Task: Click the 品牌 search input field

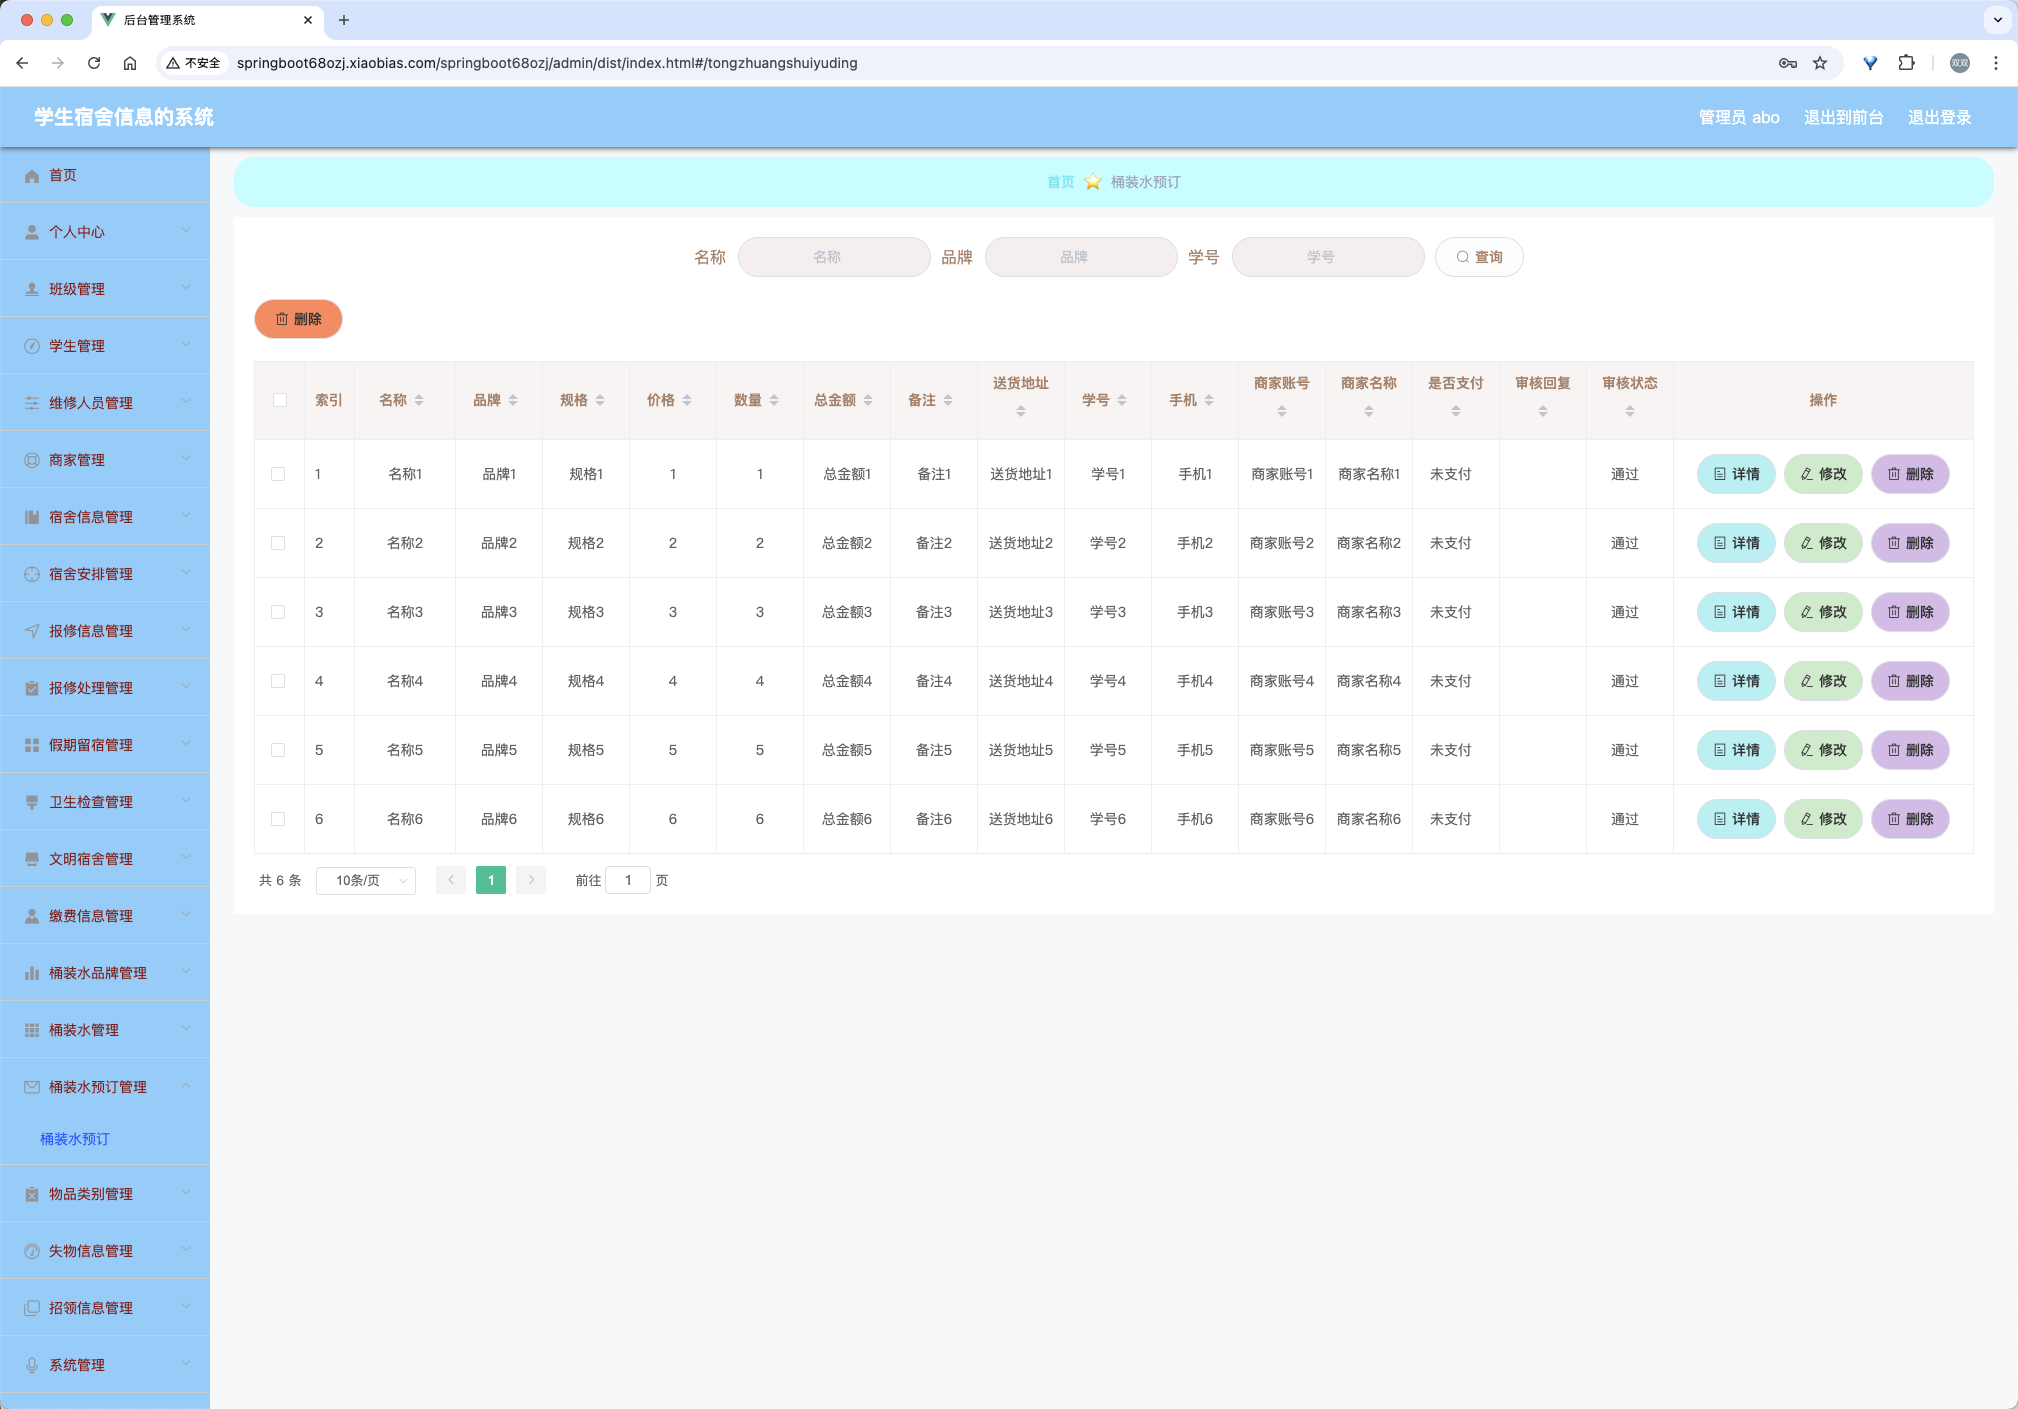Action: click(1081, 257)
